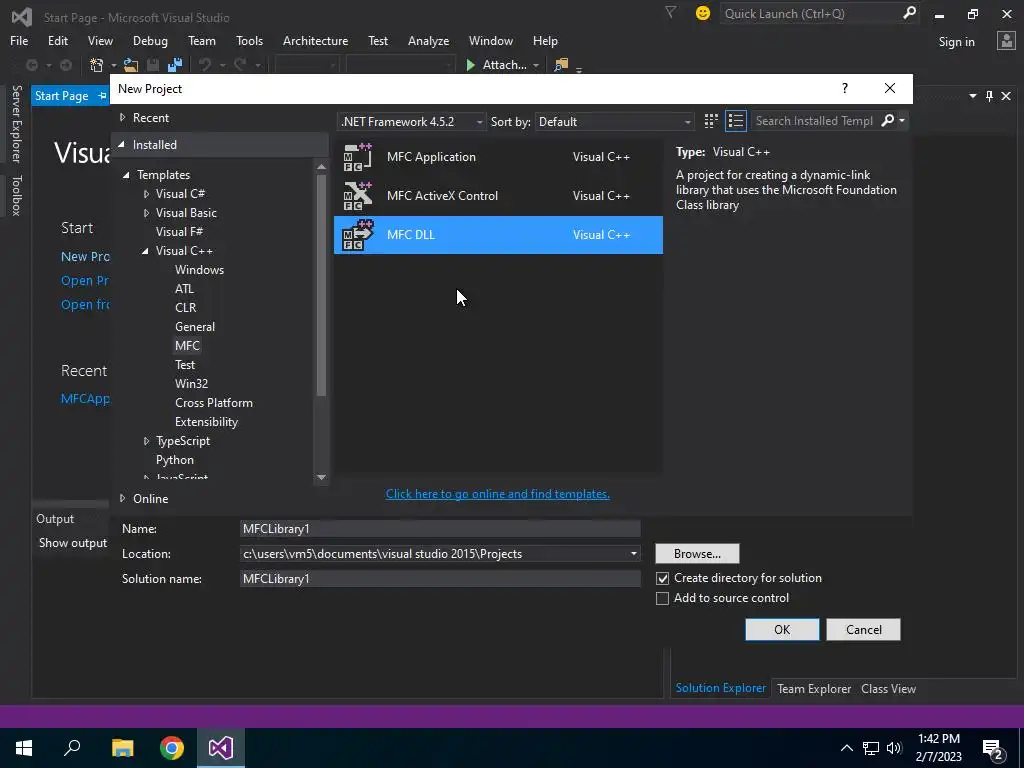This screenshot has width=1024, height=768.
Task: Open the Debug menu
Action: click(150, 40)
